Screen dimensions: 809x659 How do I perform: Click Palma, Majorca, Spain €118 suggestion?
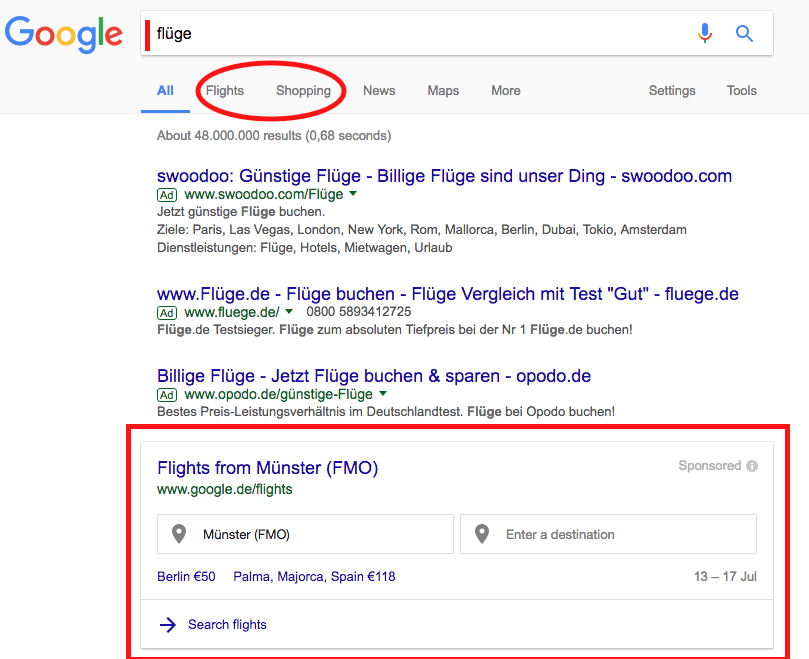pos(314,576)
